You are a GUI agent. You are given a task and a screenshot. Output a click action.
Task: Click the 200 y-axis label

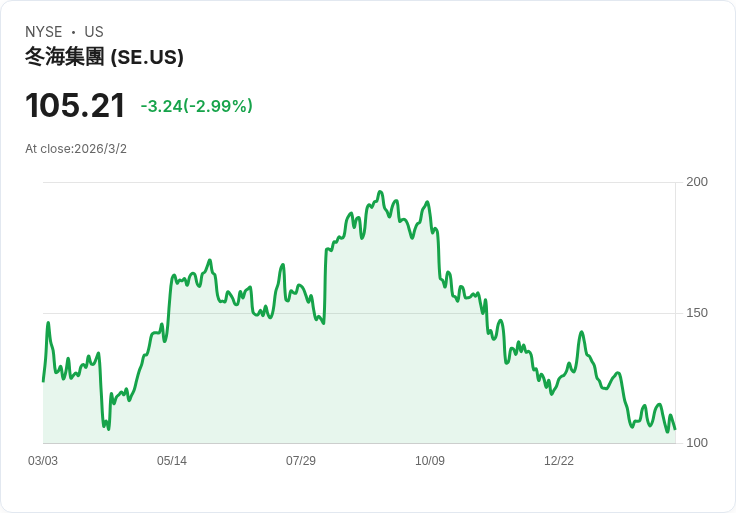[697, 181]
